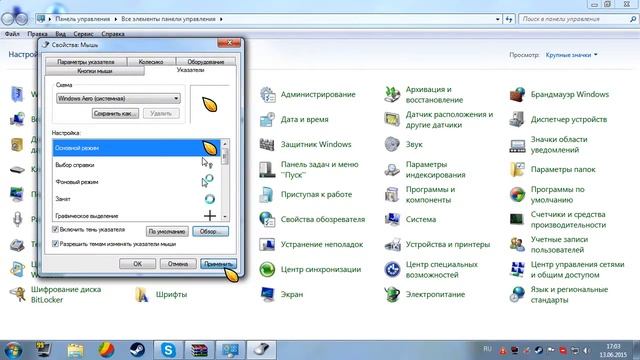Click the Отмена button
This screenshot has width=640, height=360.
point(178,264)
